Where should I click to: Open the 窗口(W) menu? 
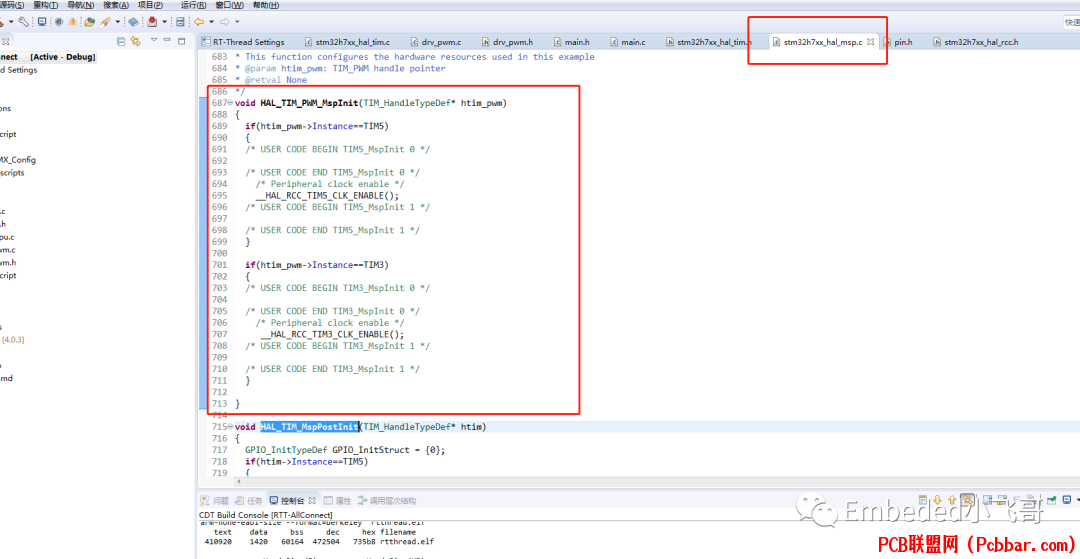229,5
